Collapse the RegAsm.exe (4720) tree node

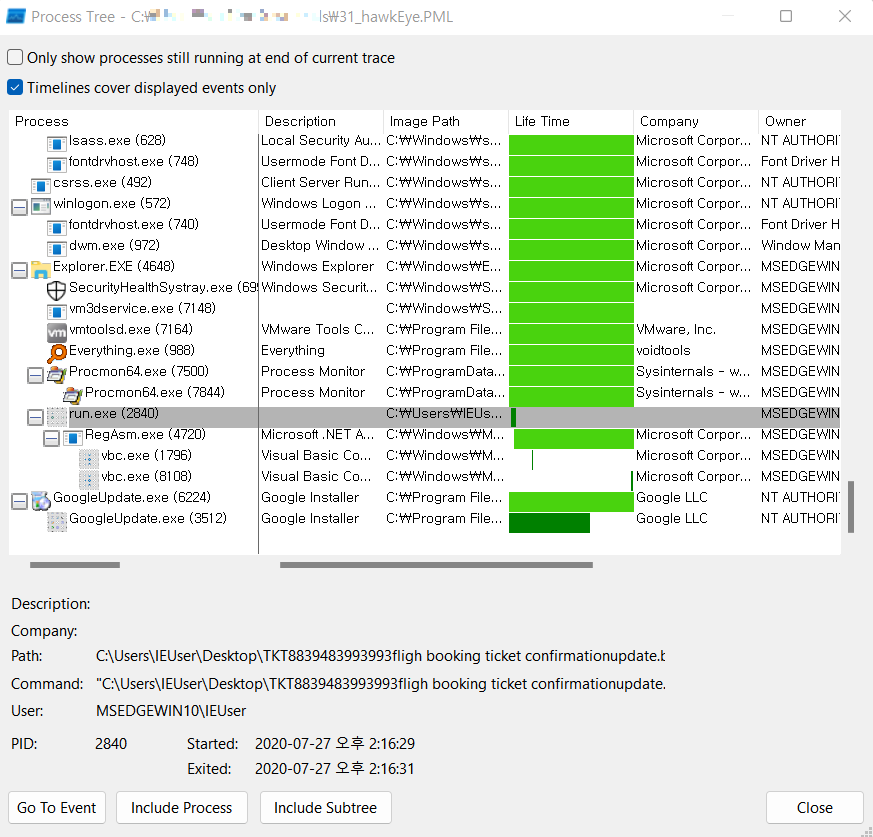pos(51,439)
